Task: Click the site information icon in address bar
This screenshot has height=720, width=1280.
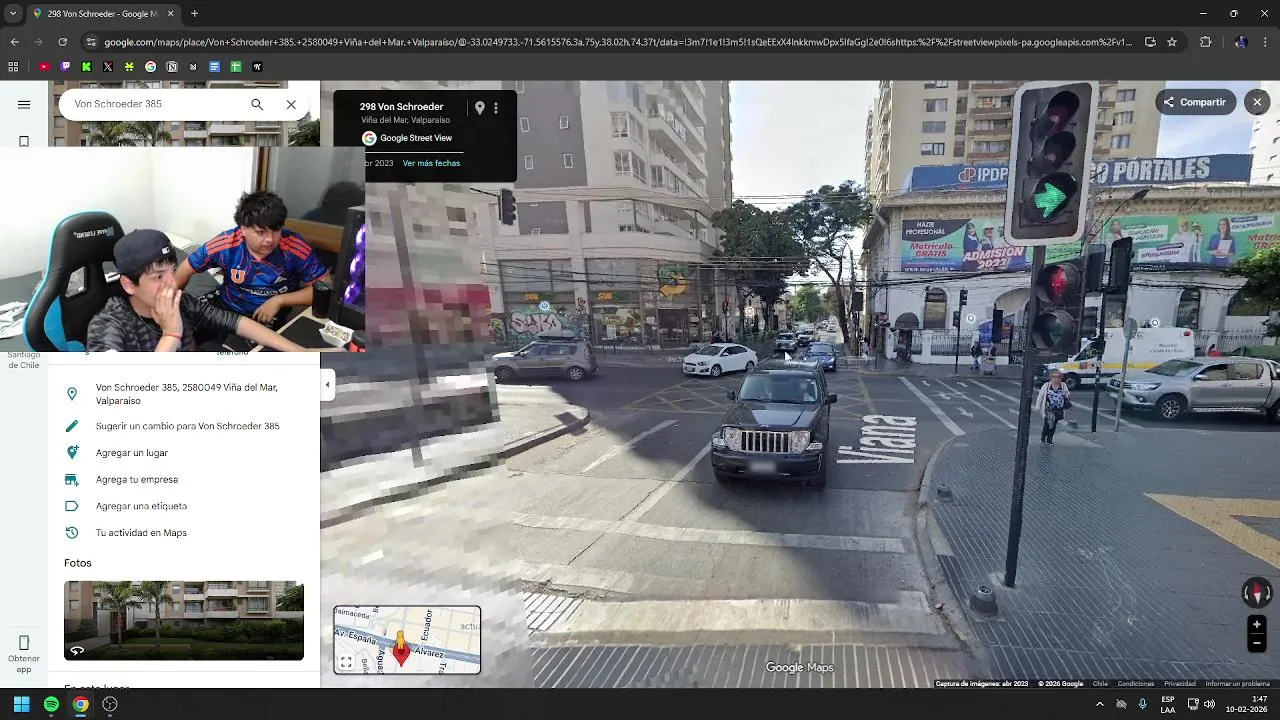Action: pyautogui.click(x=91, y=42)
